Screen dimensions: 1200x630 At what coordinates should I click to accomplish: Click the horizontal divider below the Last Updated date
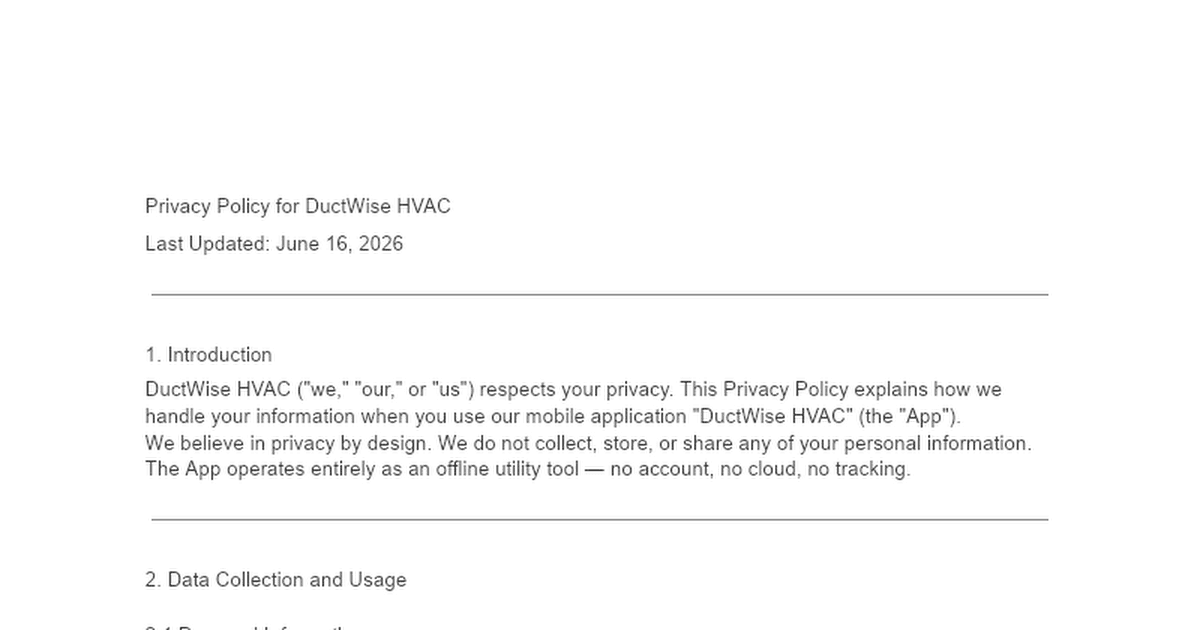click(600, 294)
